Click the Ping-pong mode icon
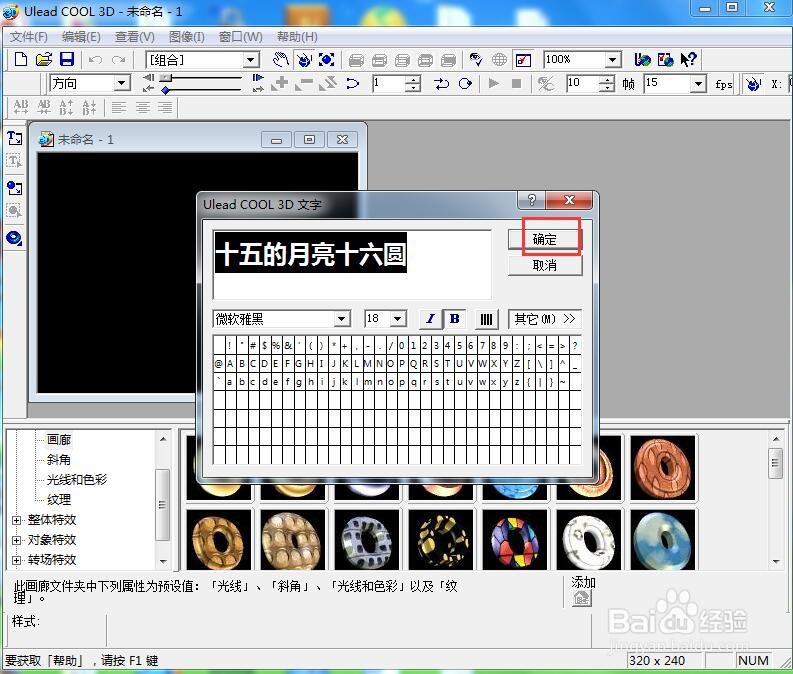Viewport: 793px width, 674px height. pos(465,83)
